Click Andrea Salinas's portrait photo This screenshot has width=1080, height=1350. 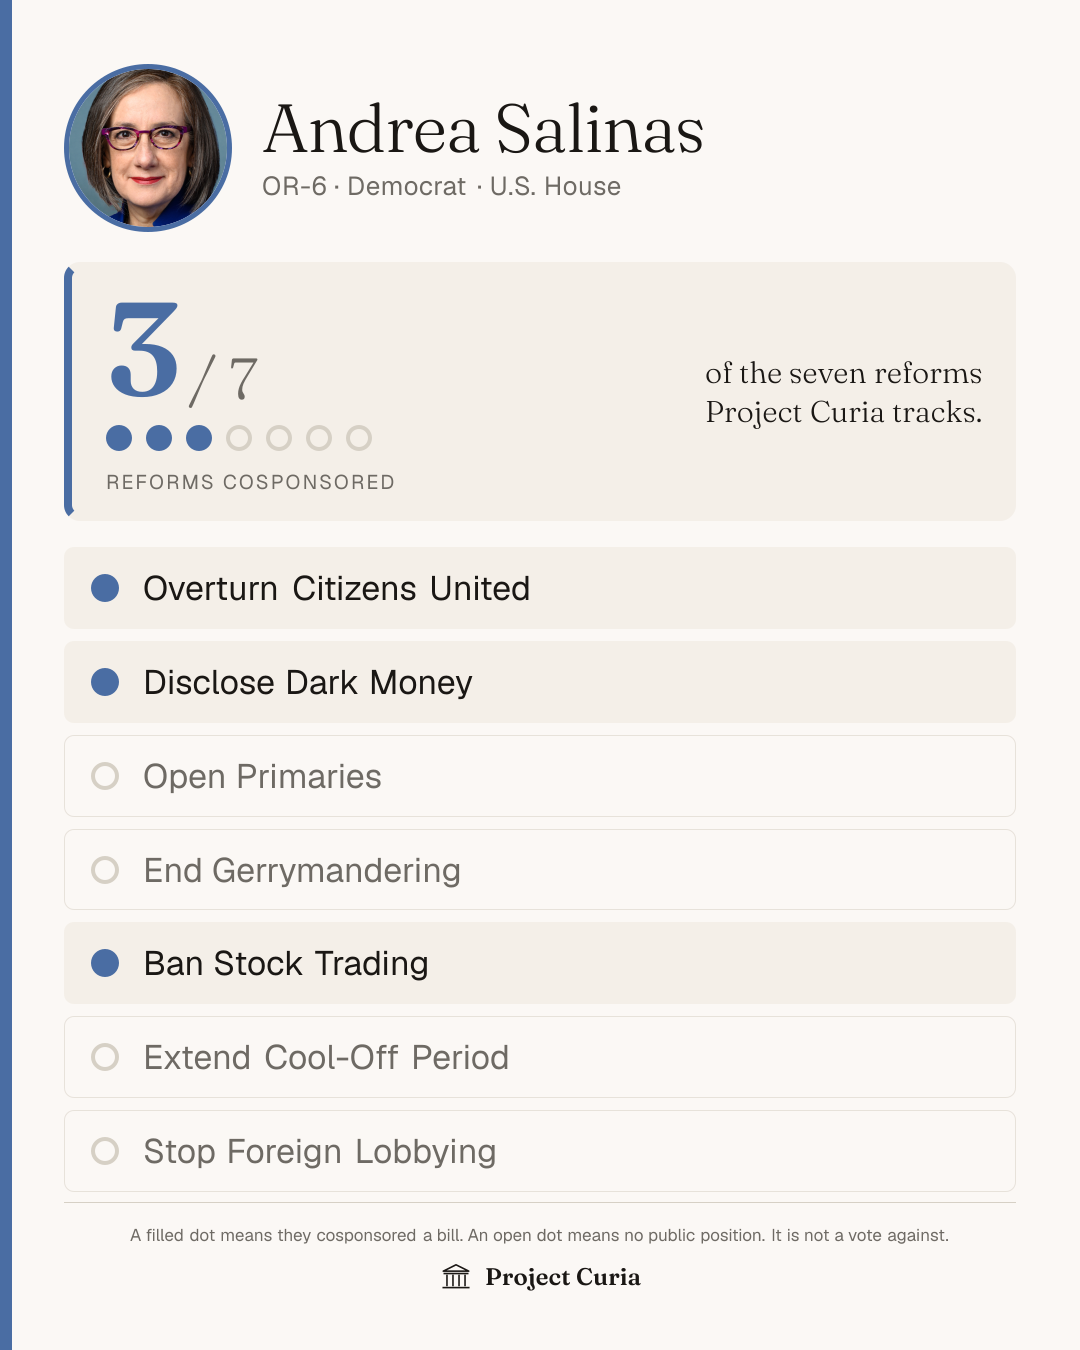148,148
